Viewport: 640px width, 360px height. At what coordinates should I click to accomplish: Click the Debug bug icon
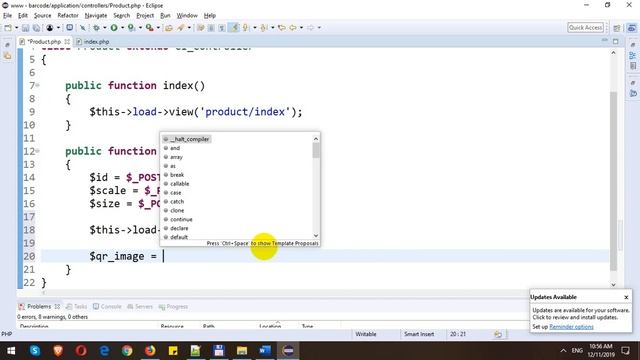click(96, 28)
